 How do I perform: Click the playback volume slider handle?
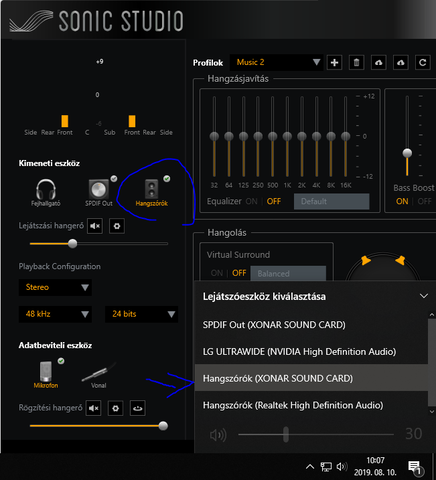coord(72,244)
